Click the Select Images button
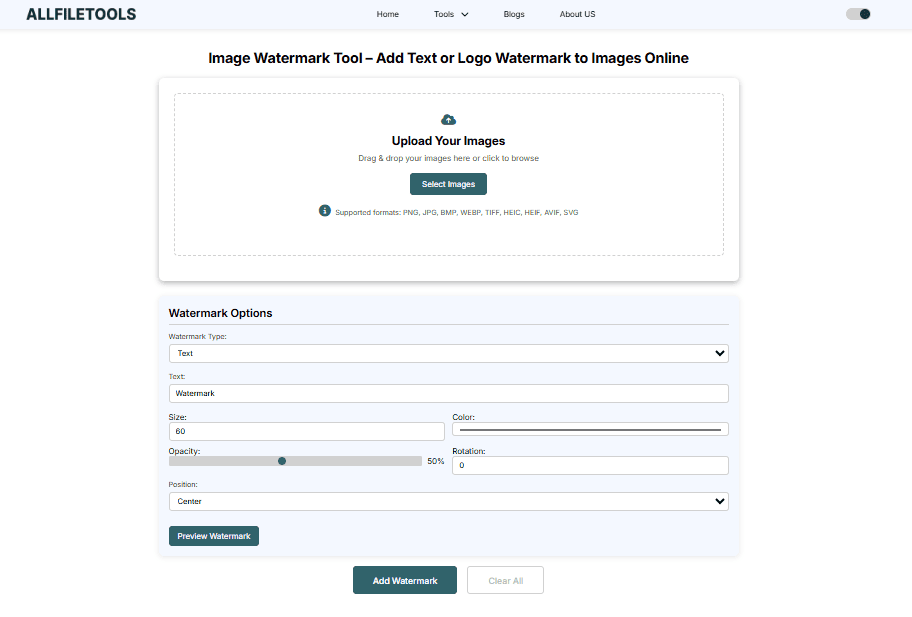This screenshot has height=617, width=912. (448, 184)
